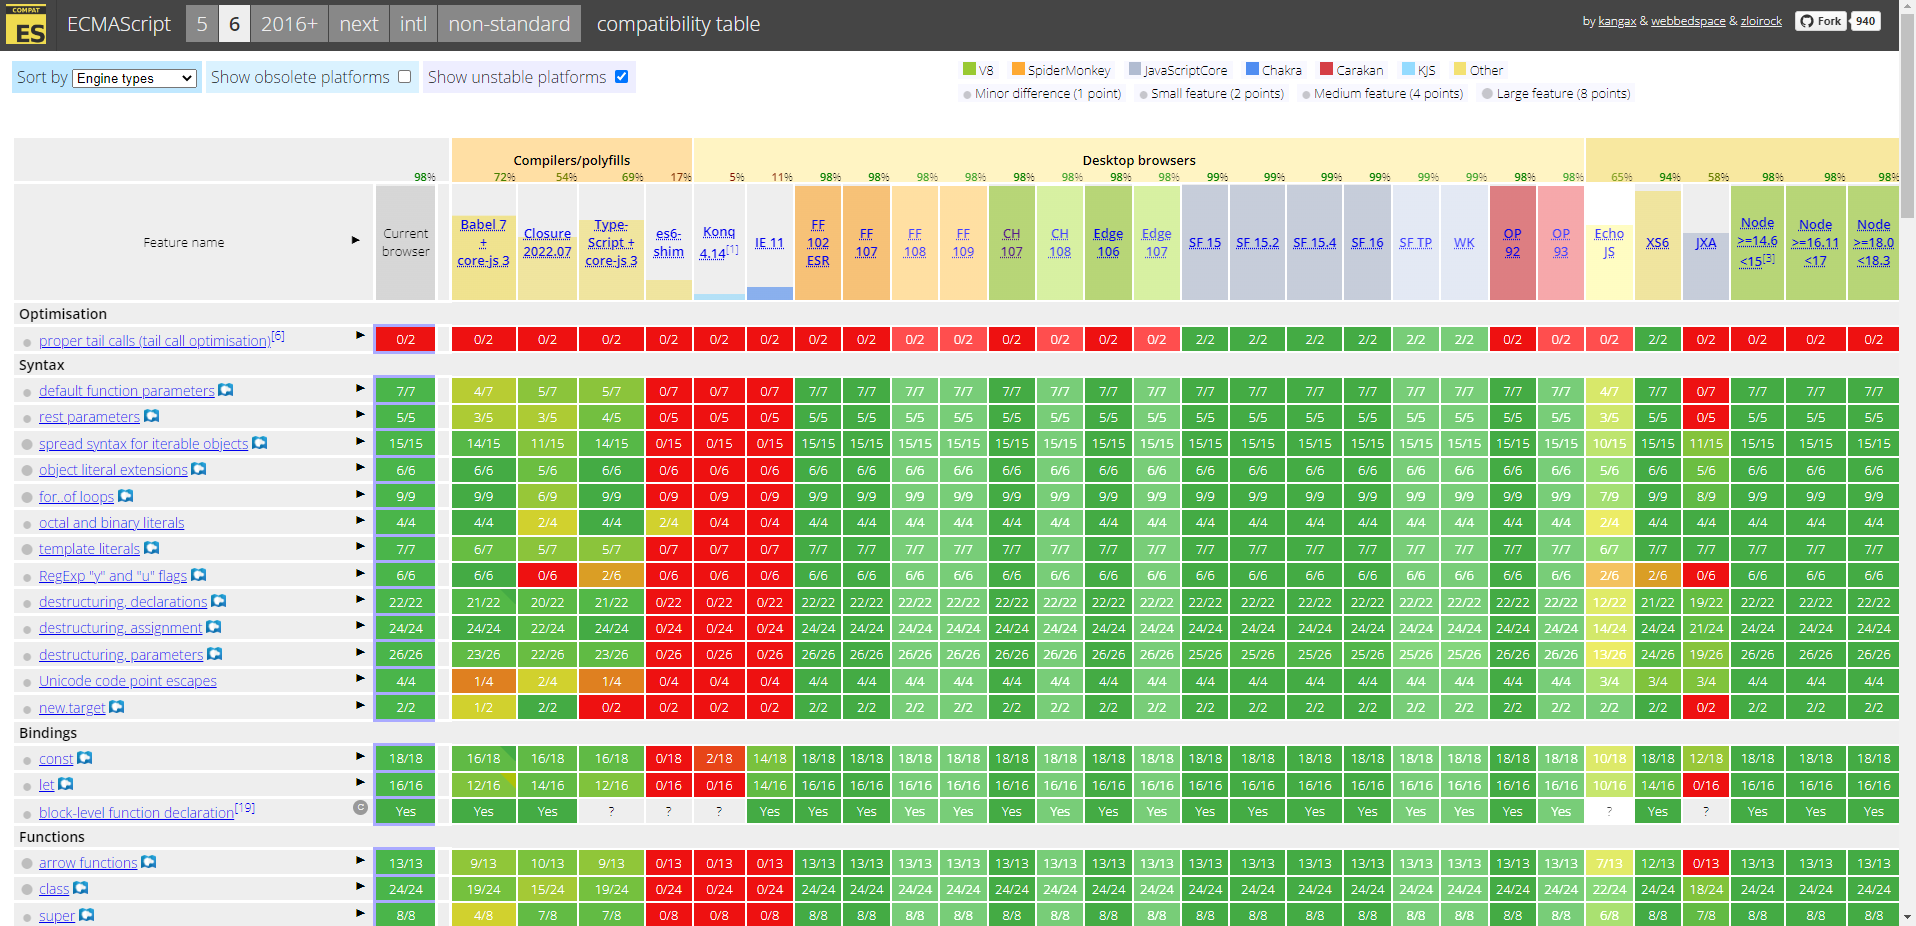Click the Chakra blue legend swatch
1916x926 pixels.
point(1252,69)
